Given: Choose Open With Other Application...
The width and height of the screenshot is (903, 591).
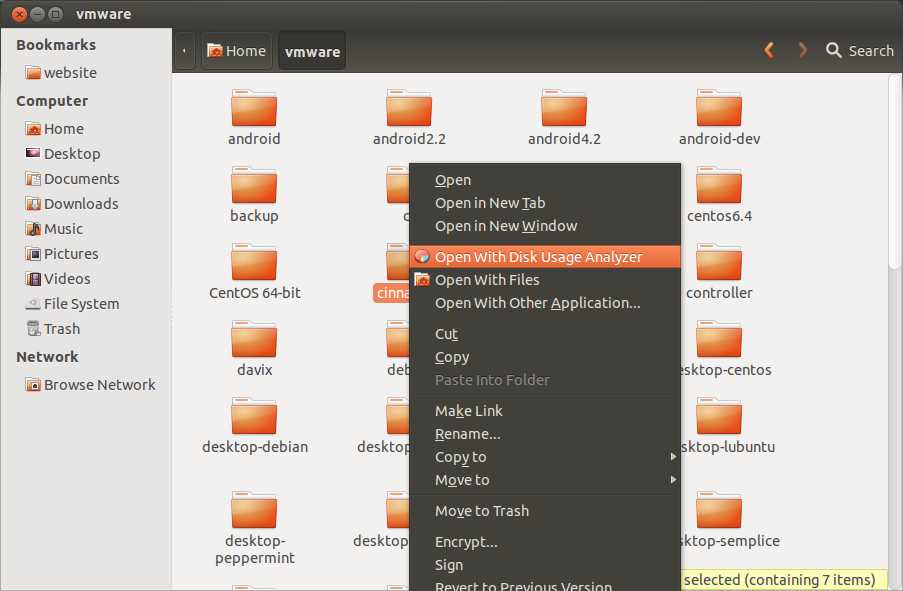Looking at the screenshot, I should pos(545,303).
